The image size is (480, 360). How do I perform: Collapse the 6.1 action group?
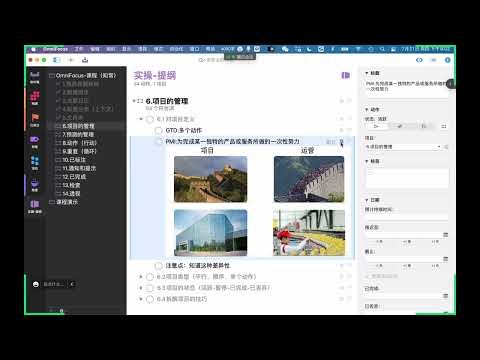pos(141,119)
